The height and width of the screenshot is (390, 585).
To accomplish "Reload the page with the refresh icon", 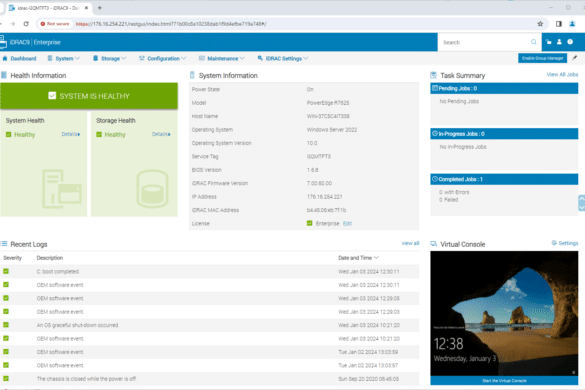I will coord(26,24).
